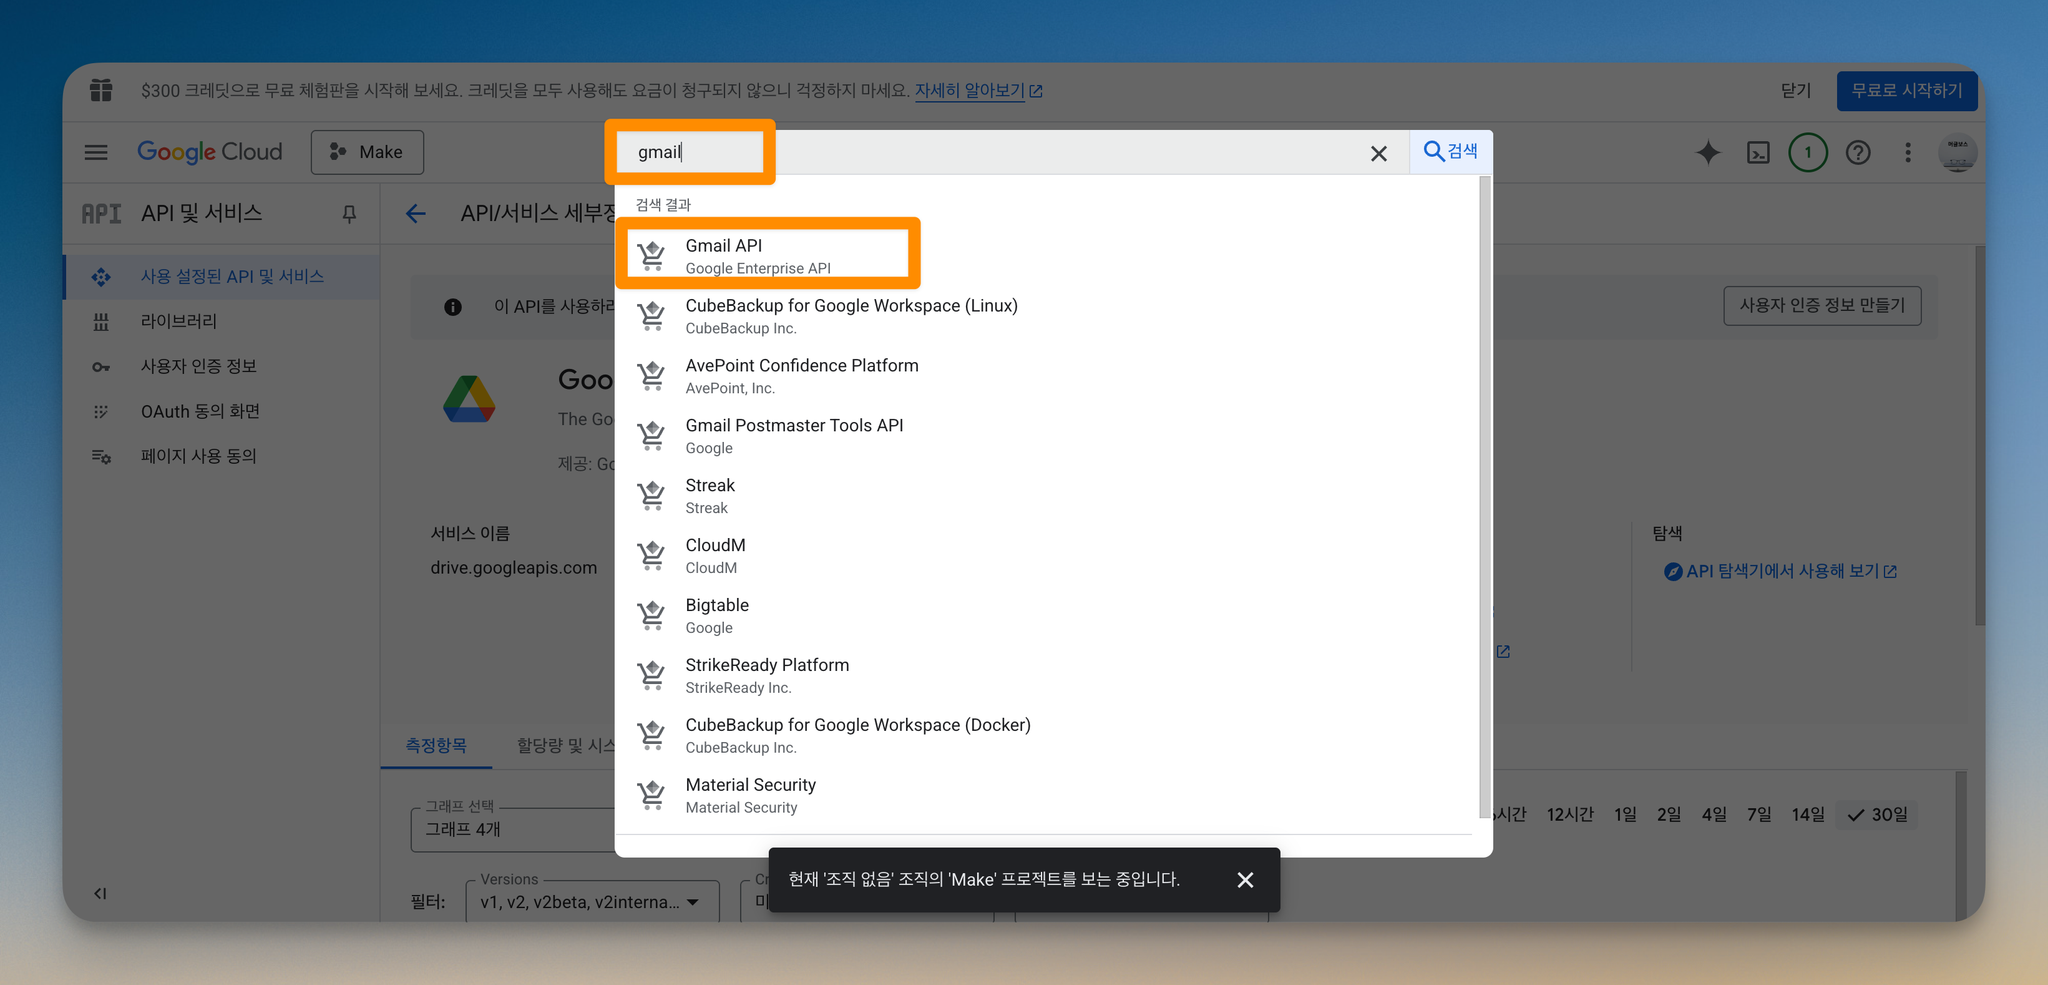This screenshot has width=2048, height=985.
Task: Open the 자세히 알아보기 link
Action: click(x=979, y=90)
